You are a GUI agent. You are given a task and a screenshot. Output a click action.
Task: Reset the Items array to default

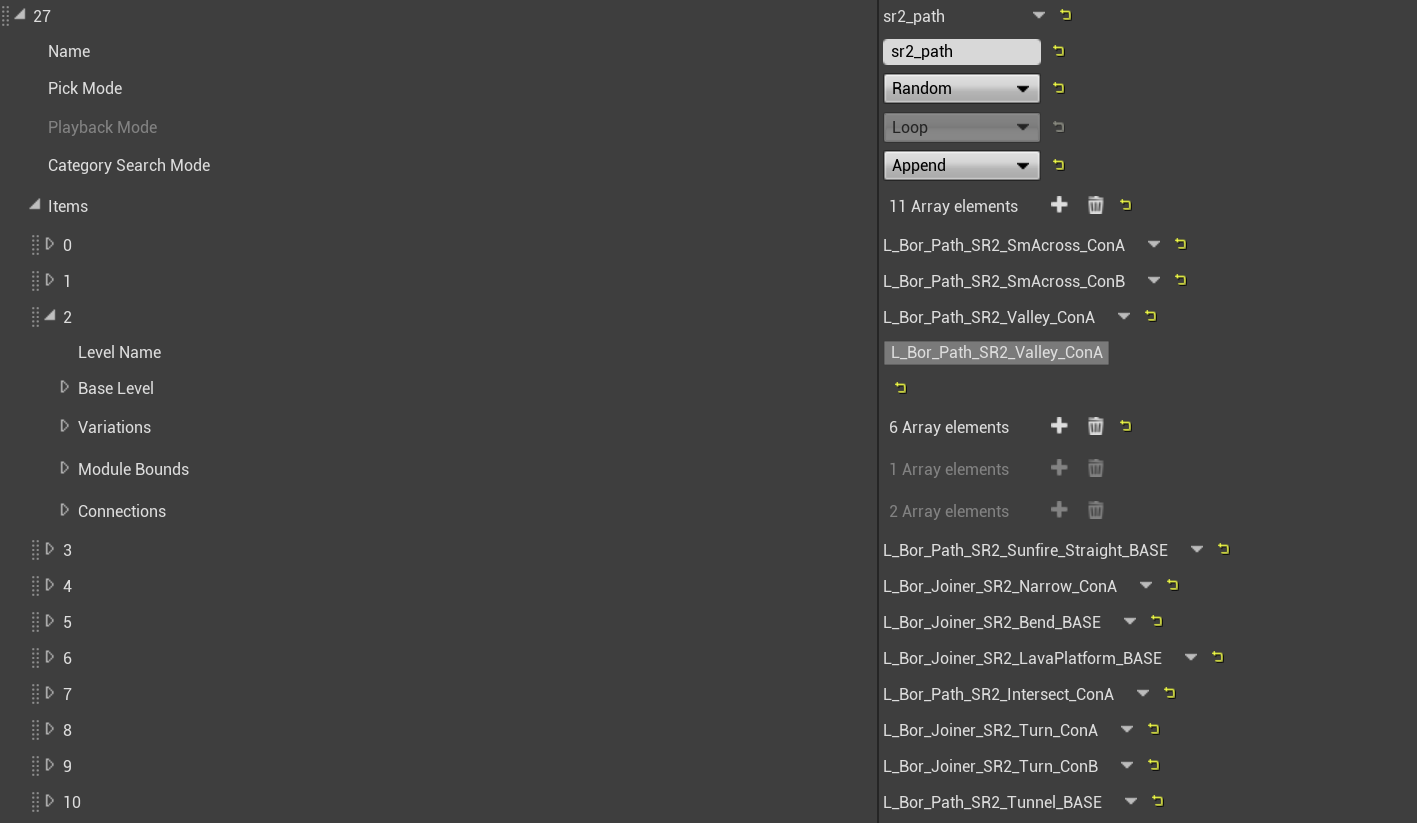pos(1126,205)
